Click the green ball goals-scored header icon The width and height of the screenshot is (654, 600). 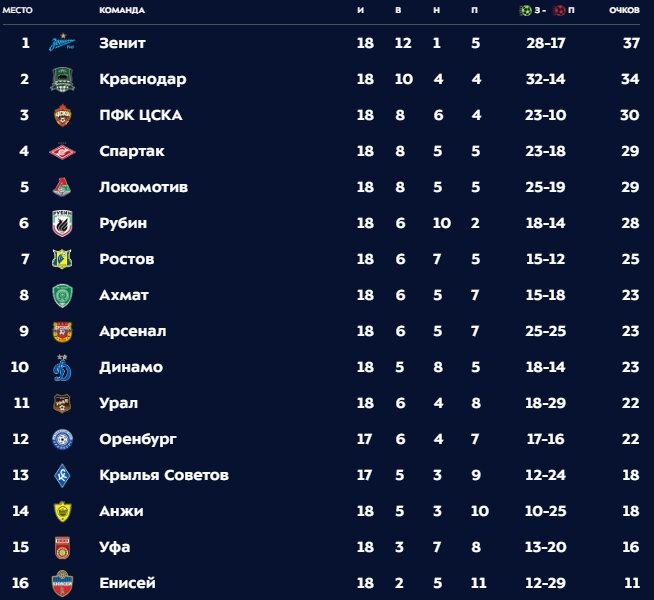pyautogui.click(x=525, y=10)
